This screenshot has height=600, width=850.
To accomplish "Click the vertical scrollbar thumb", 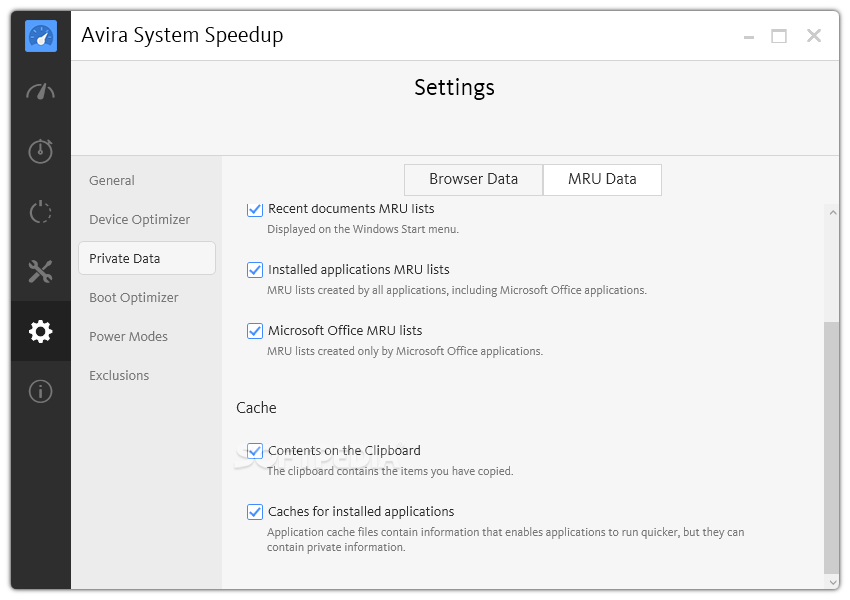I will coord(831,447).
